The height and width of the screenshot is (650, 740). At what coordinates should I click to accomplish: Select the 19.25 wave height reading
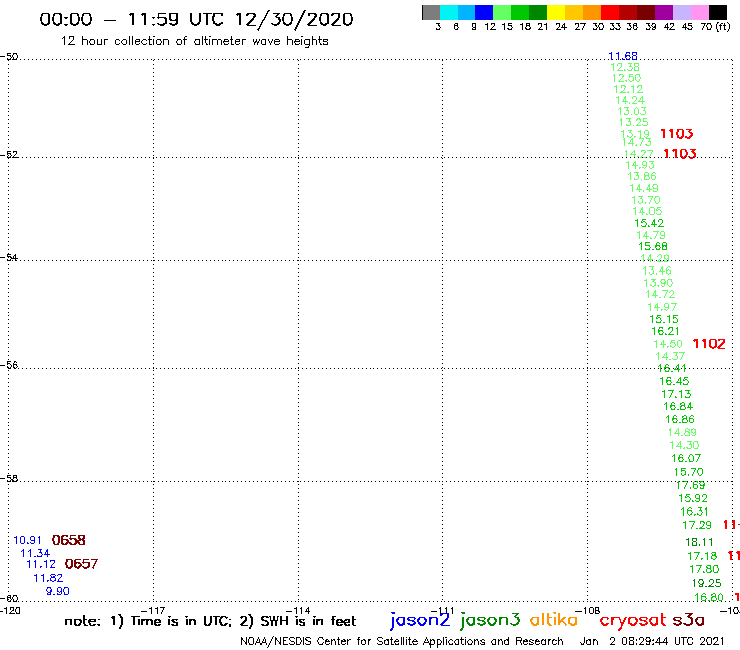point(706,583)
